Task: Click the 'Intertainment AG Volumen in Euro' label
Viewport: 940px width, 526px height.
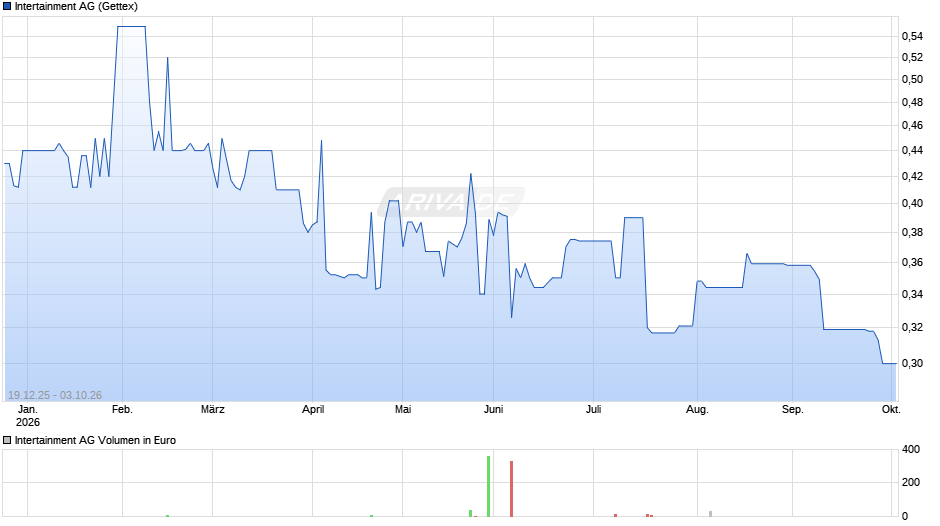Action: point(95,440)
